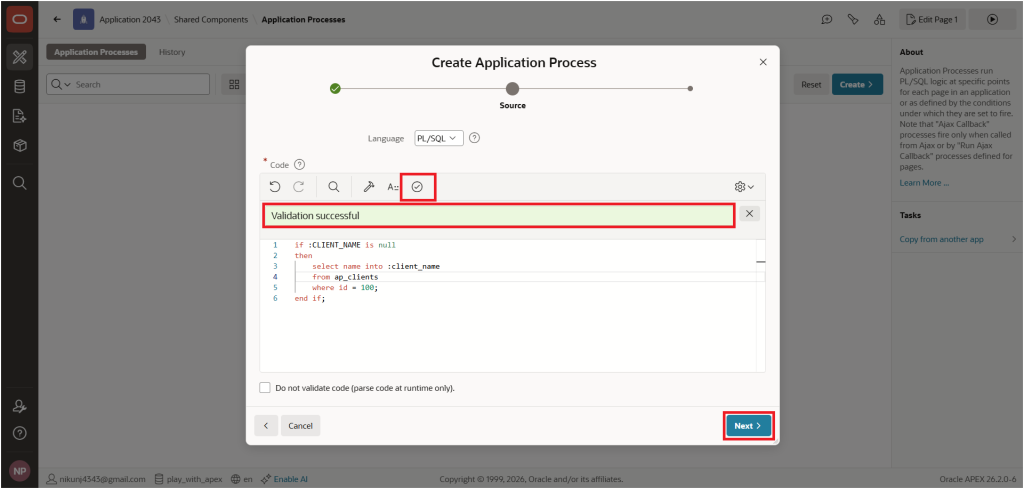Dismiss the Validation successful message
Screen dimensions: 1024x489
pyautogui.click(x=749, y=213)
